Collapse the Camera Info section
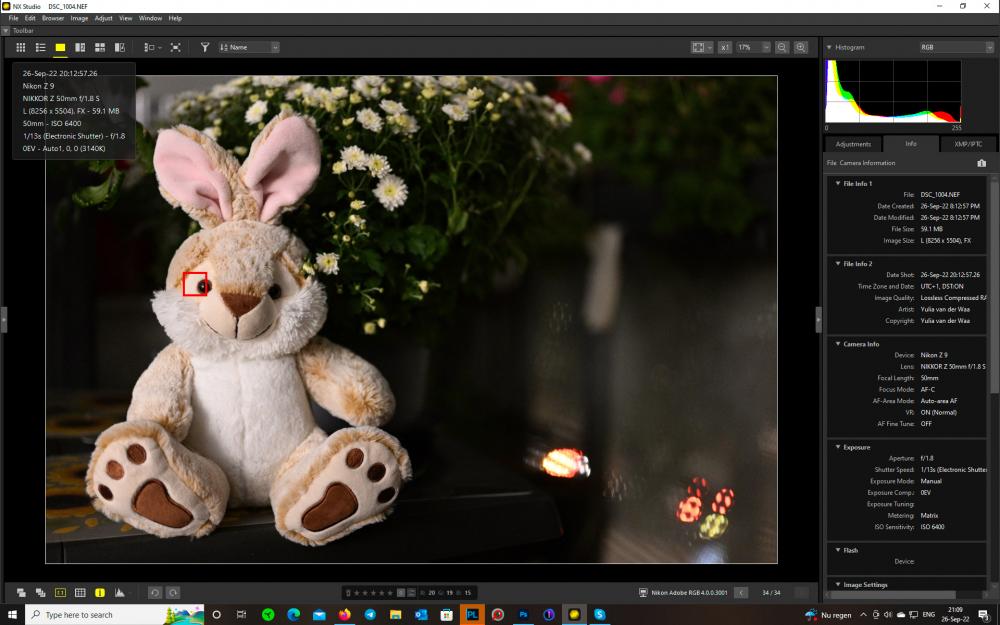 click(838, 344)
